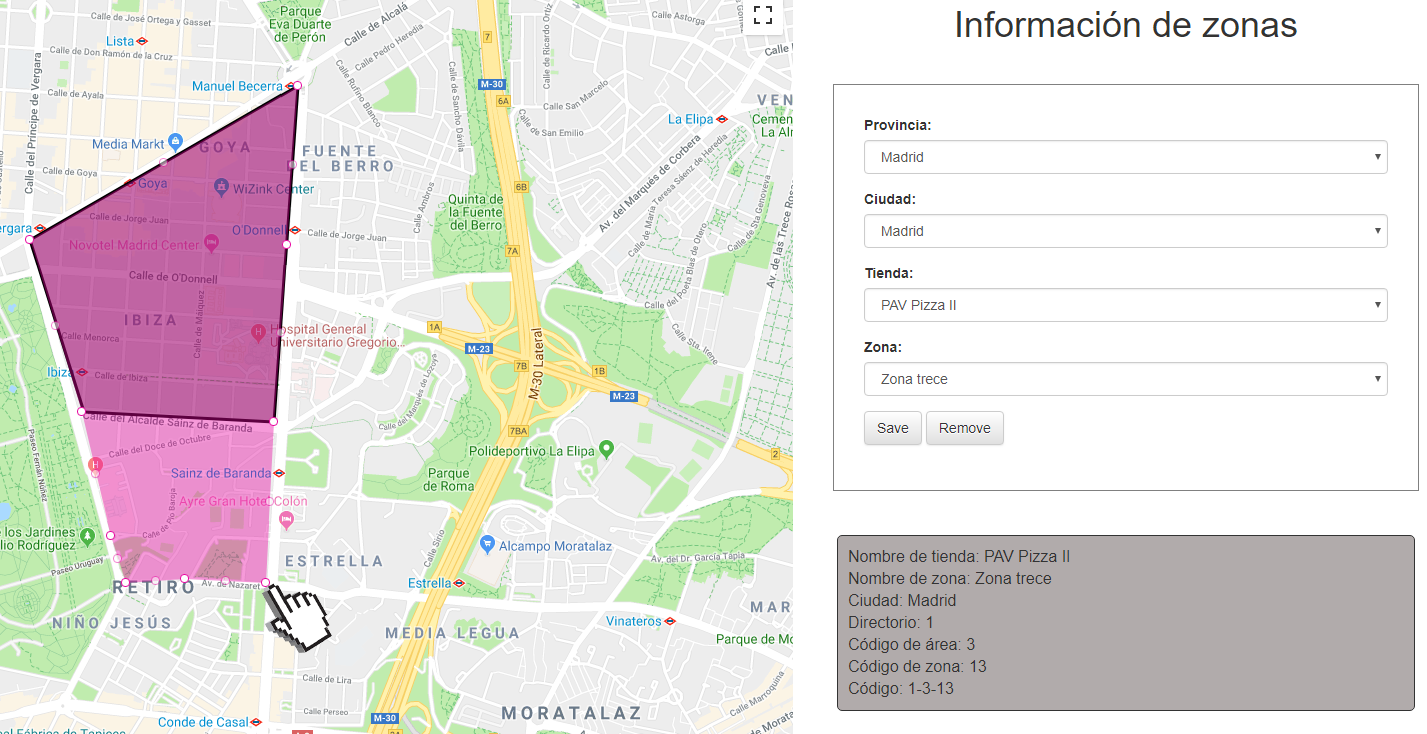The width and height of the screenshot is (1427, 734).
Task: Click the polygon vertex handle beside the hand cursor
Action: click(x=265, y=583)
